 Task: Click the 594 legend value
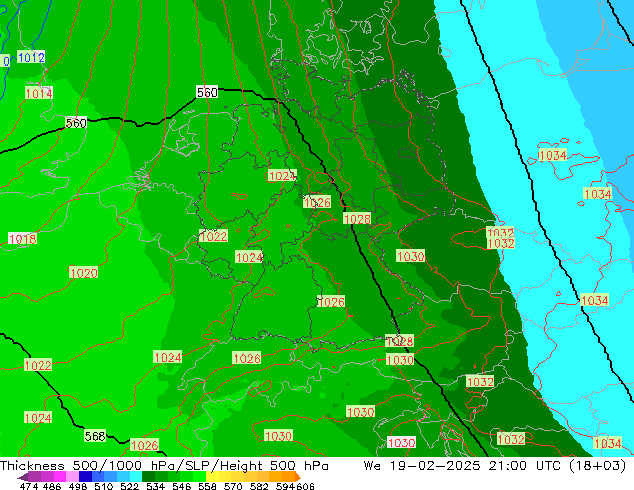(285, 486)
